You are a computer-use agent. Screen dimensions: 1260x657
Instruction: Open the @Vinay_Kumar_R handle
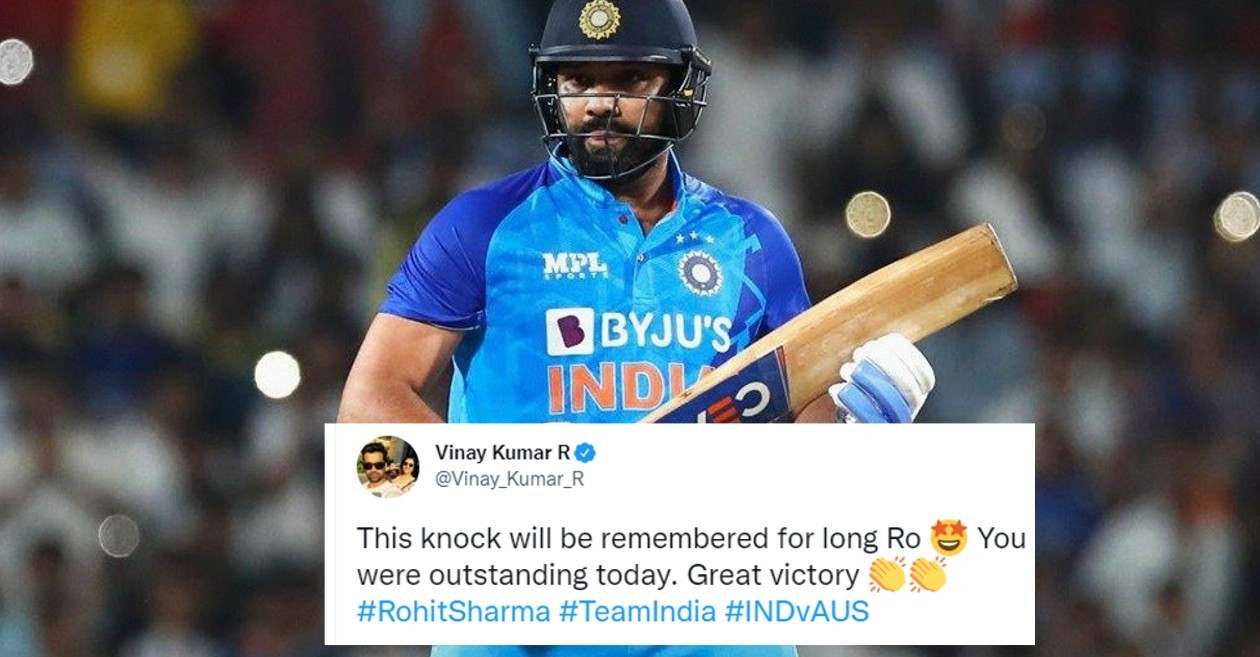tap(509, 479)
